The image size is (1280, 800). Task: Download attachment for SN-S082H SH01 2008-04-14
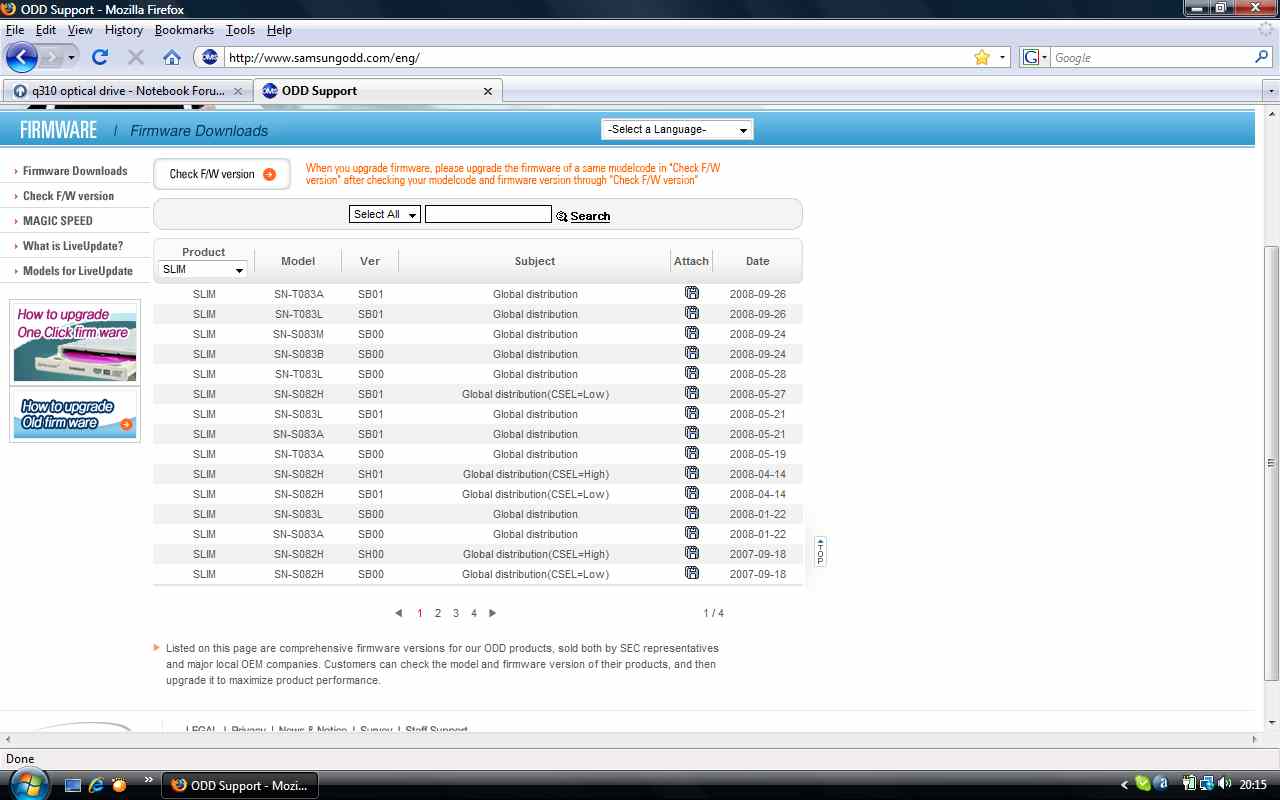[692, 473]
